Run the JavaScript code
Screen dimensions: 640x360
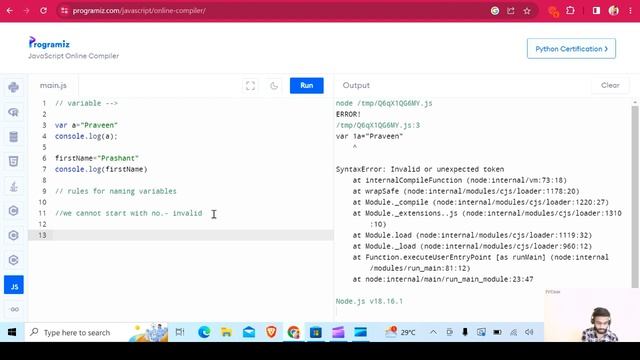[307, 85]
